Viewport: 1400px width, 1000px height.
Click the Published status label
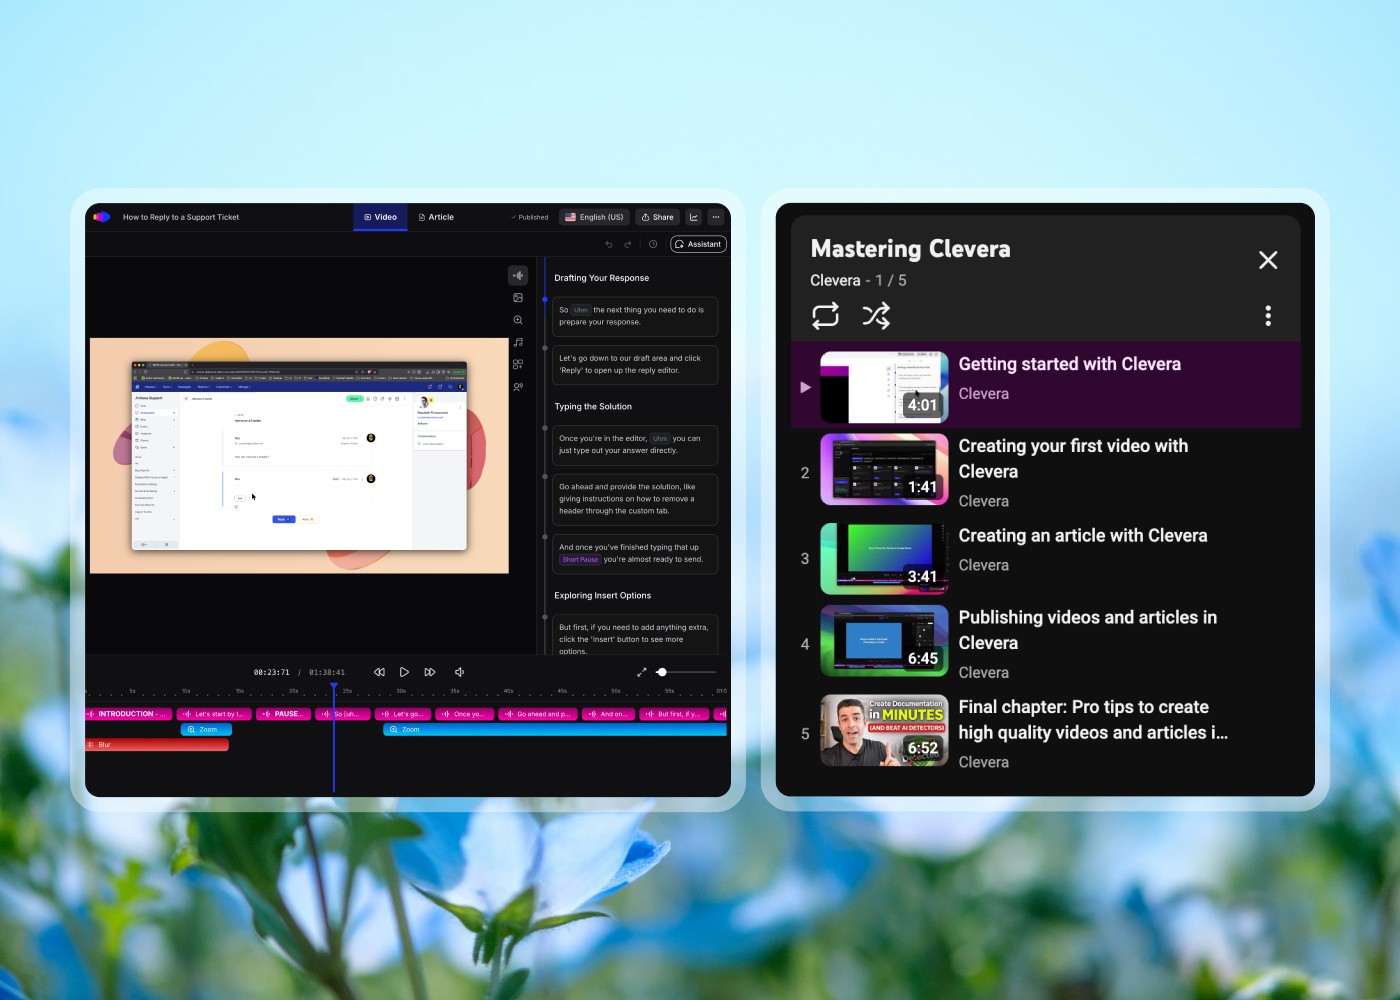pyautogui.click(x=530, y=217)
